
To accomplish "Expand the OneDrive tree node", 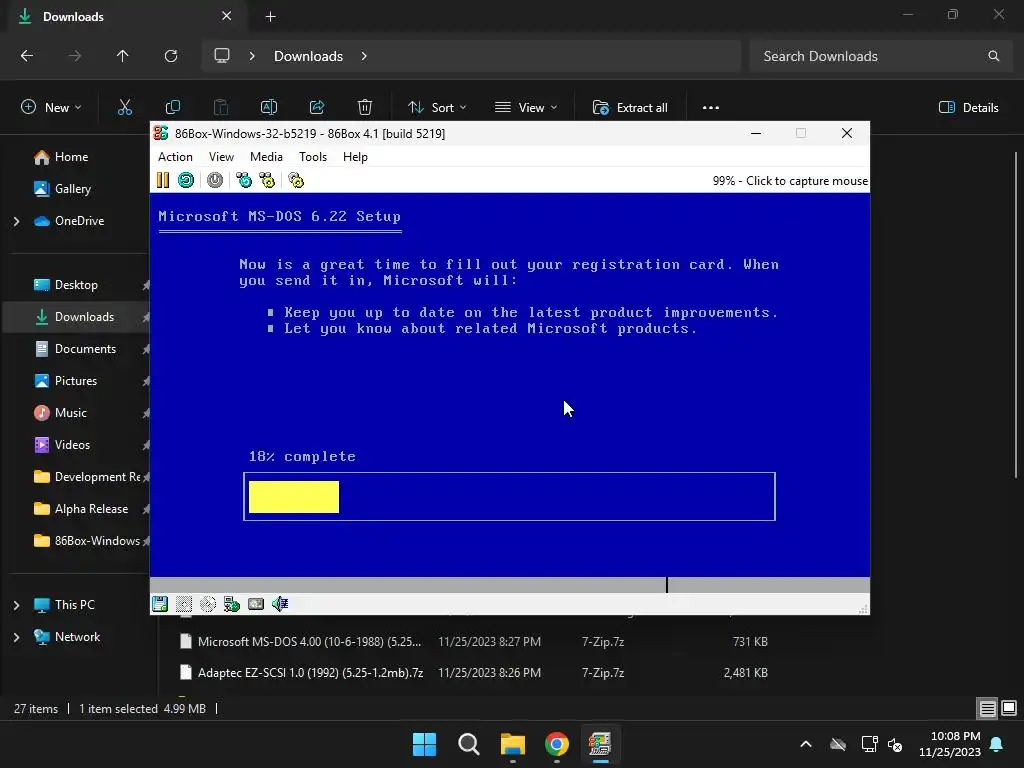I will [16, 221].
